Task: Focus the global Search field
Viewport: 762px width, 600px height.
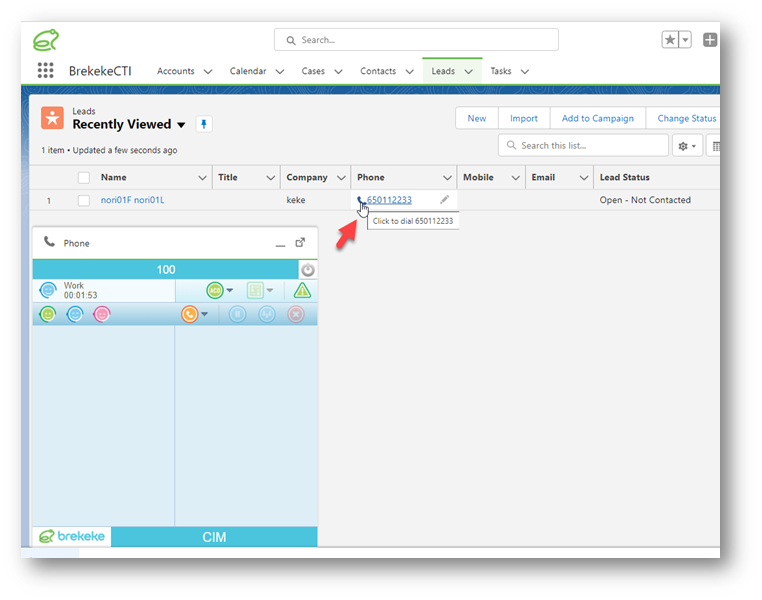Action: [416, 40]
